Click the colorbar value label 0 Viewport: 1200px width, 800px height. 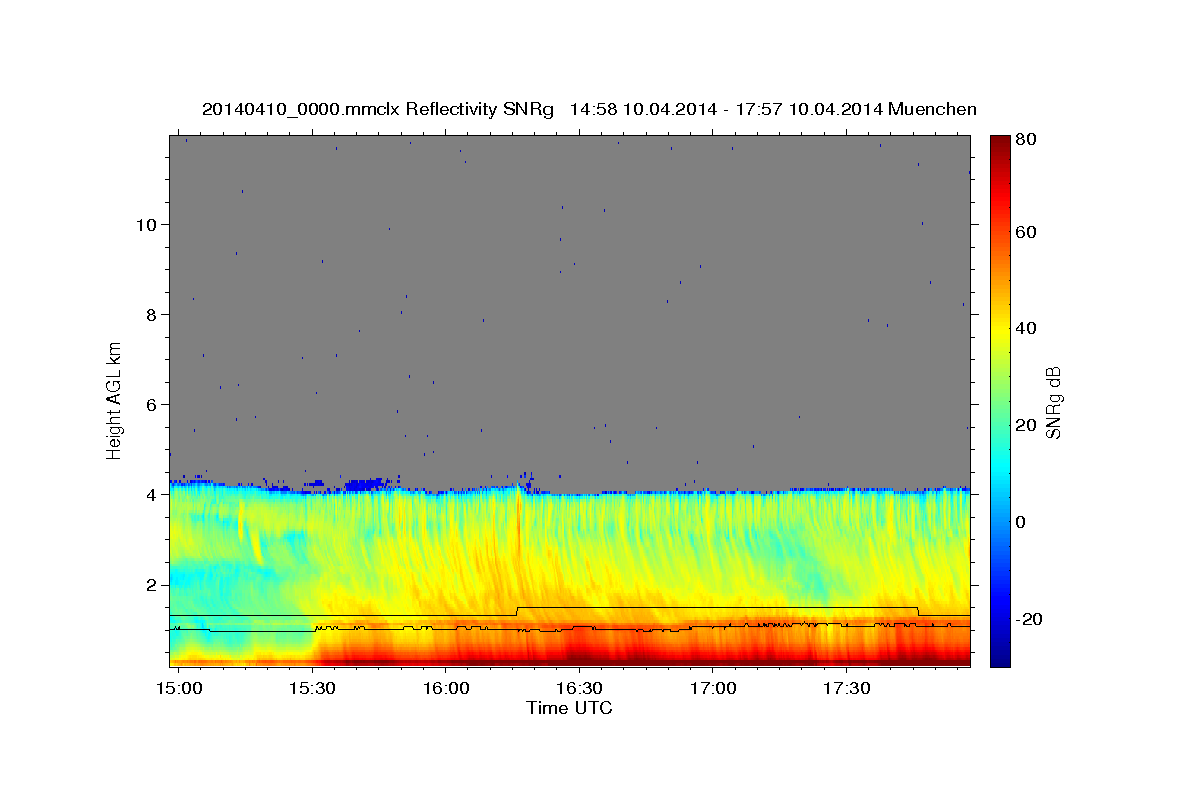[1021, 522]
